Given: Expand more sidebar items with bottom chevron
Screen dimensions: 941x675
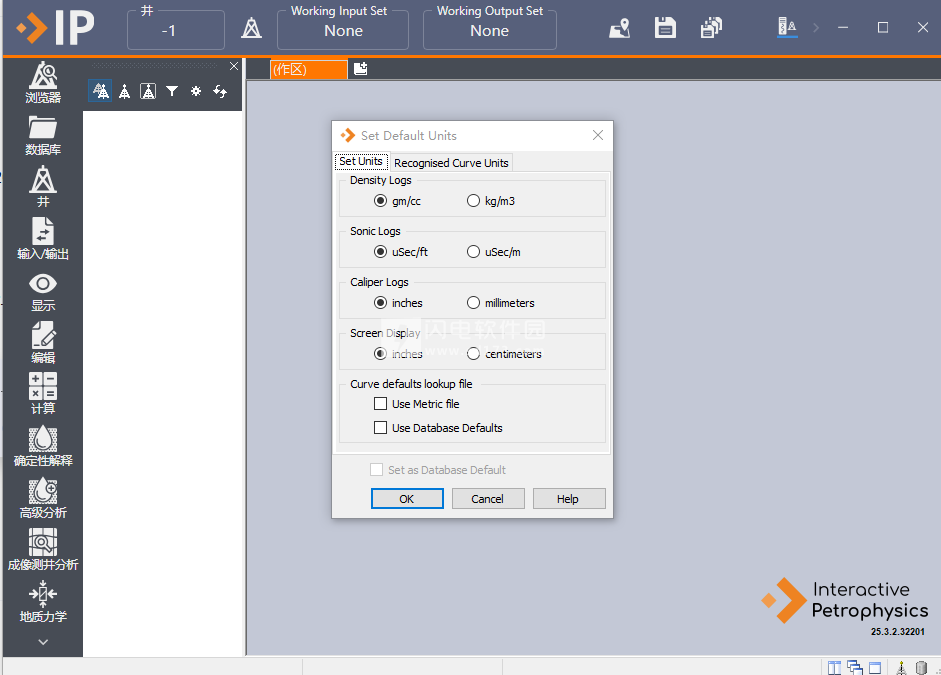Looking at the screenshot, I should pyautogui.click(x=42, y=642).
